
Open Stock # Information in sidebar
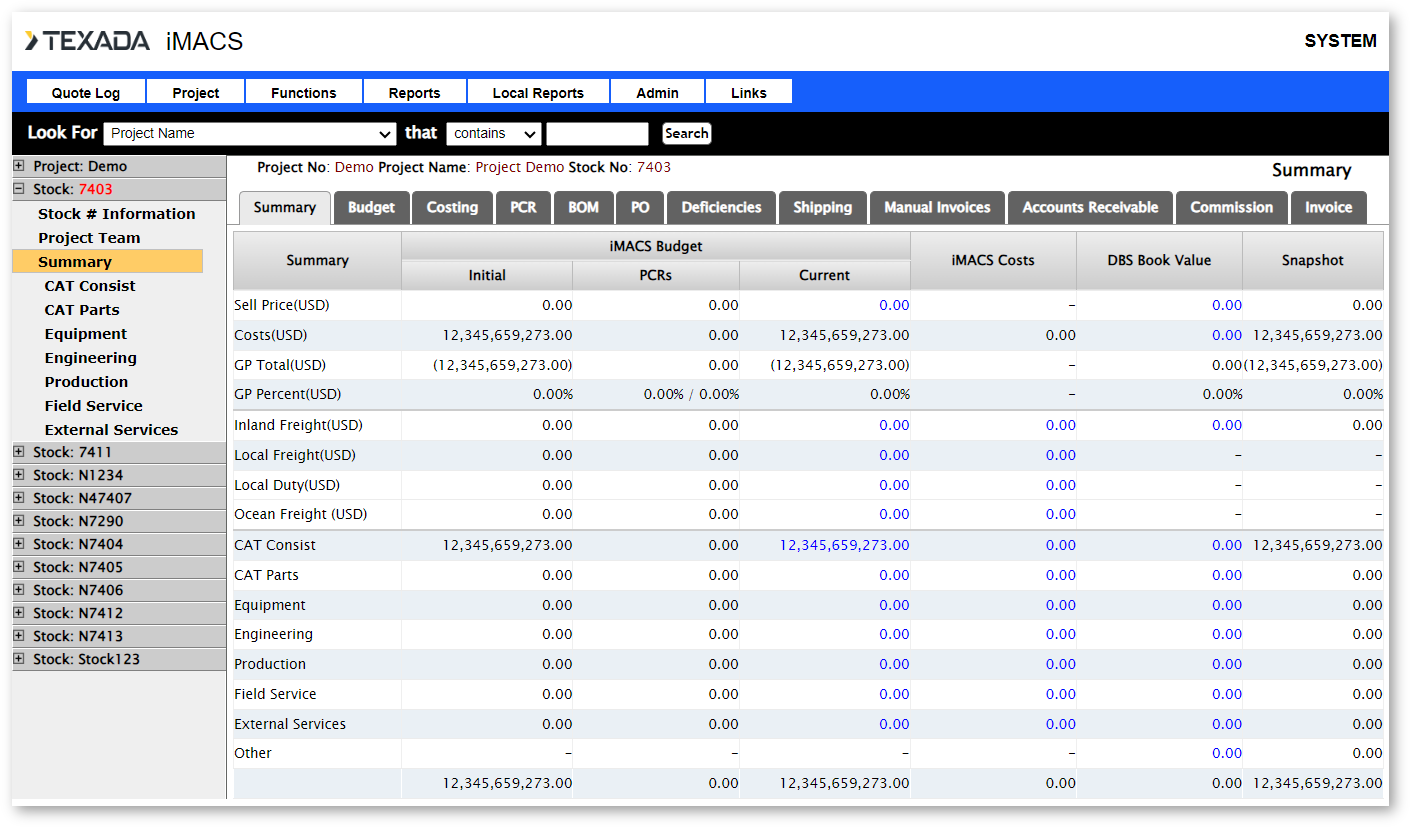117,214
